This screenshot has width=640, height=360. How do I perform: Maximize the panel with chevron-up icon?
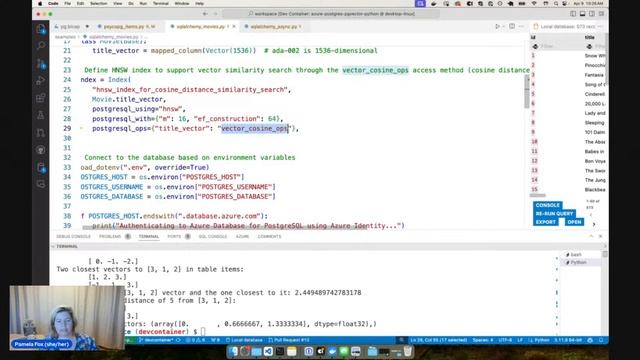591,236
